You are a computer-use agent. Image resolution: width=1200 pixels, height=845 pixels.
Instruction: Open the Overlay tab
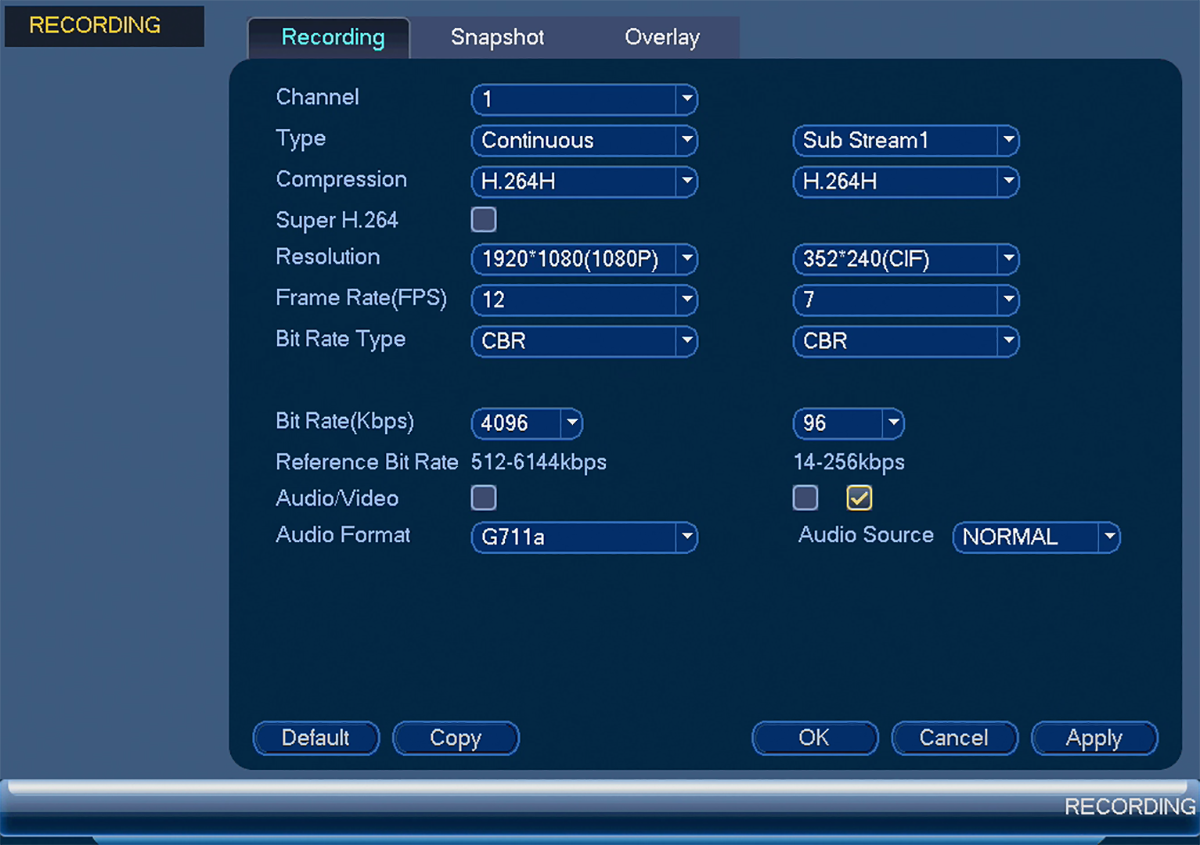click(662, 38)
